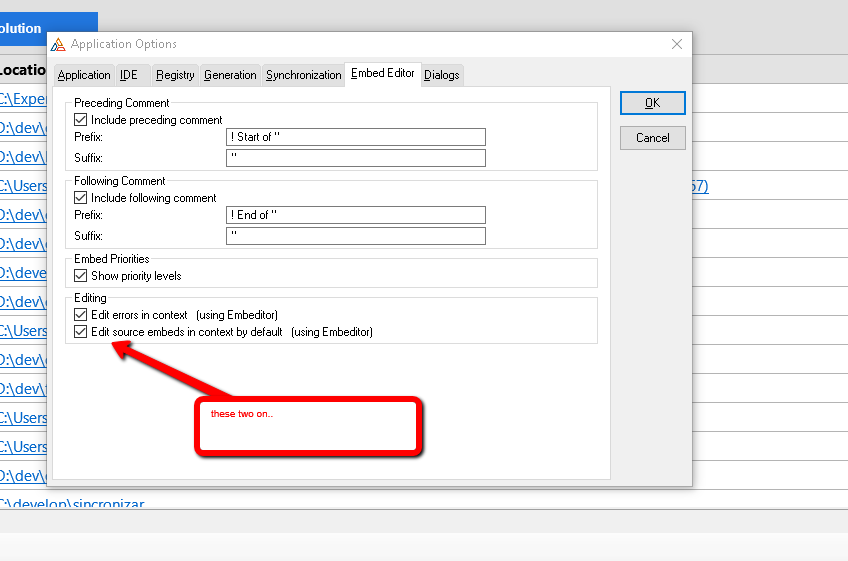Click the Following Comment Suffix field
Screen dimensions: 848x561
[355, 236]
